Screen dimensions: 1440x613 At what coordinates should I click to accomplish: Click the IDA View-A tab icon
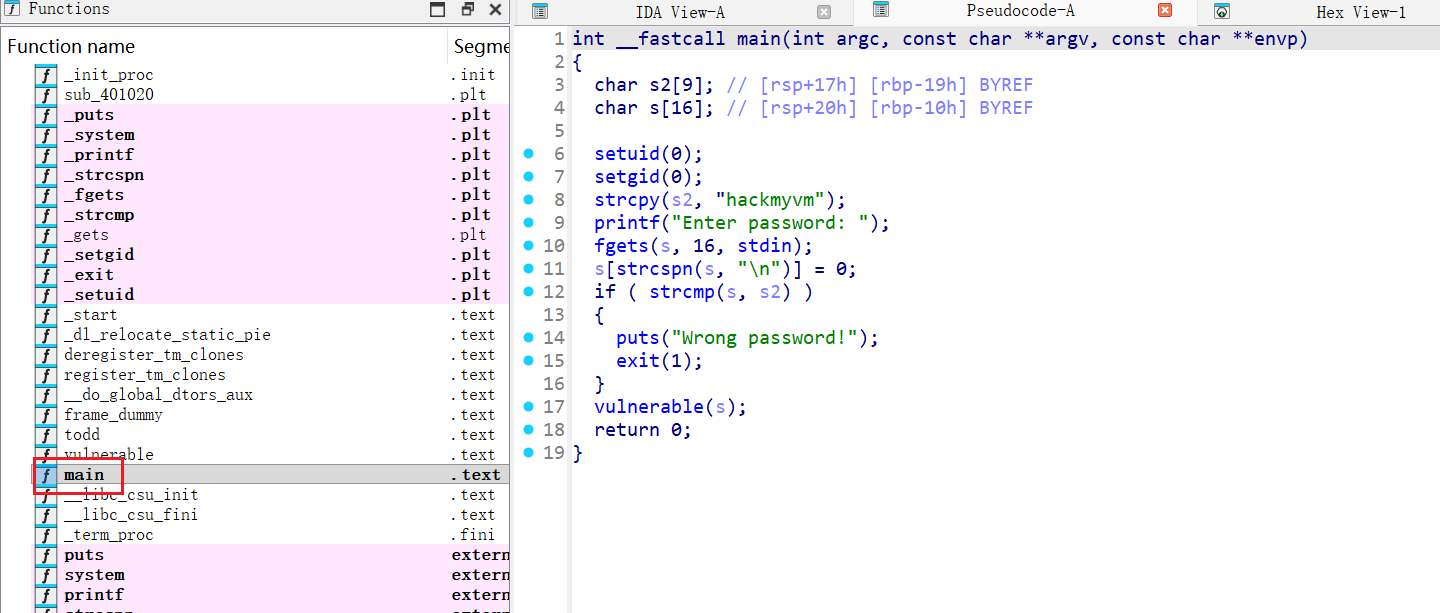(x=540, y=12)
